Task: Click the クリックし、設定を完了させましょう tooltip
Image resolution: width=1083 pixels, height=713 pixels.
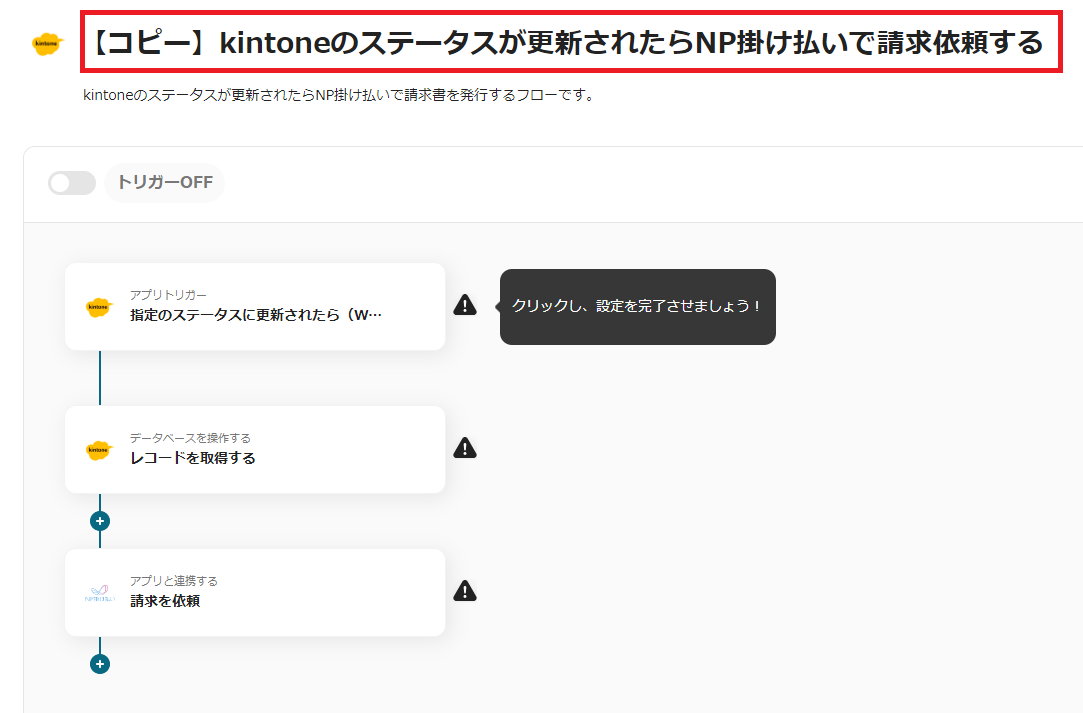Action: (638, 306)
